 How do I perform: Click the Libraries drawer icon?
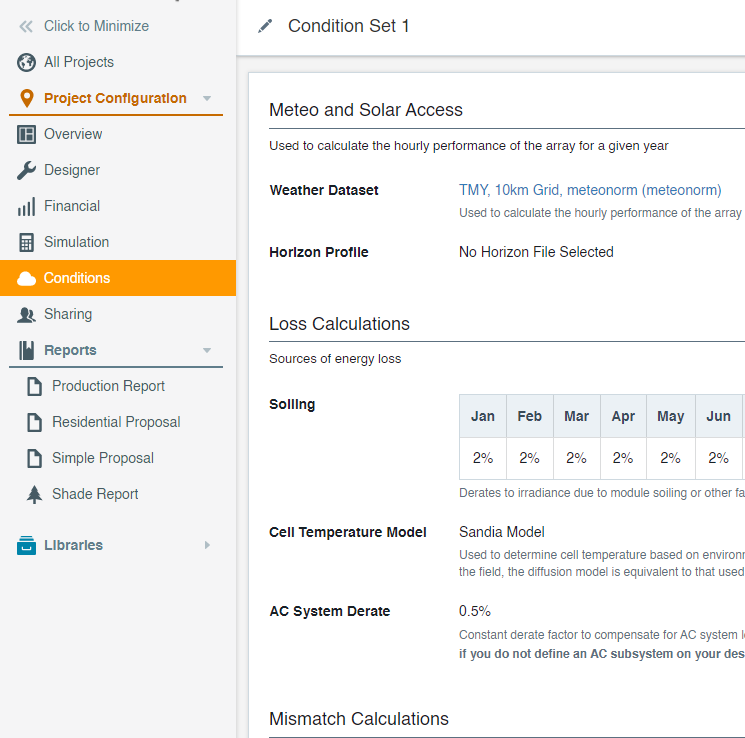[27, 545]
